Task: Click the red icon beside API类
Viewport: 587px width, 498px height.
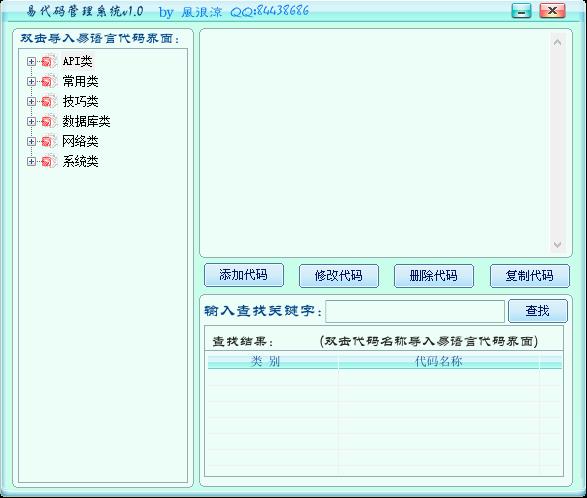Action: point(48,61)
